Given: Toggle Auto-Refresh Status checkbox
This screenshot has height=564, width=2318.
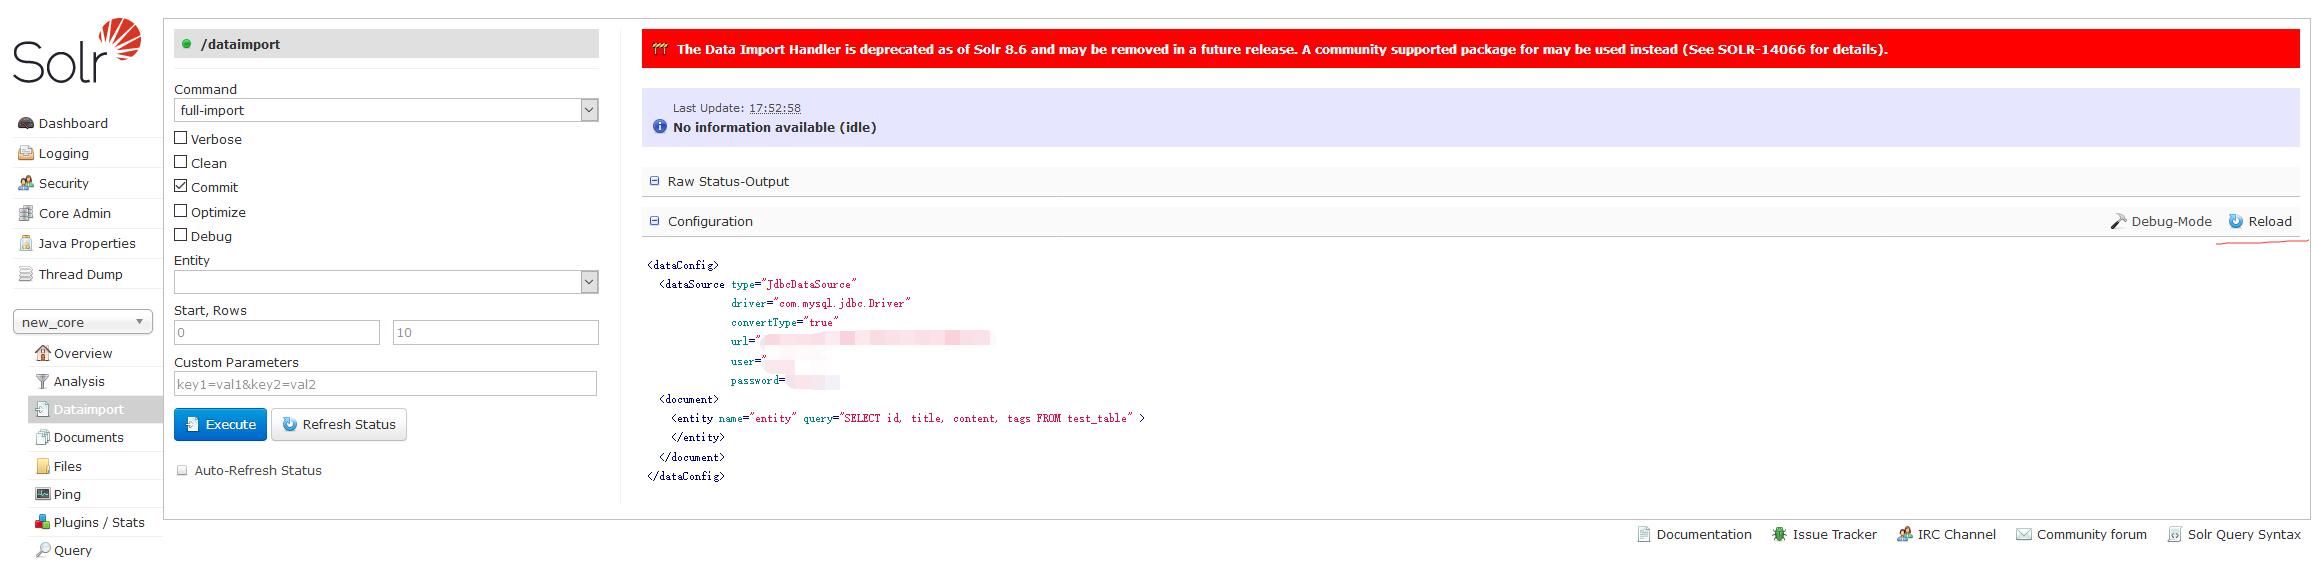Looking at the screenshot, I should click(x=182, y=470).
